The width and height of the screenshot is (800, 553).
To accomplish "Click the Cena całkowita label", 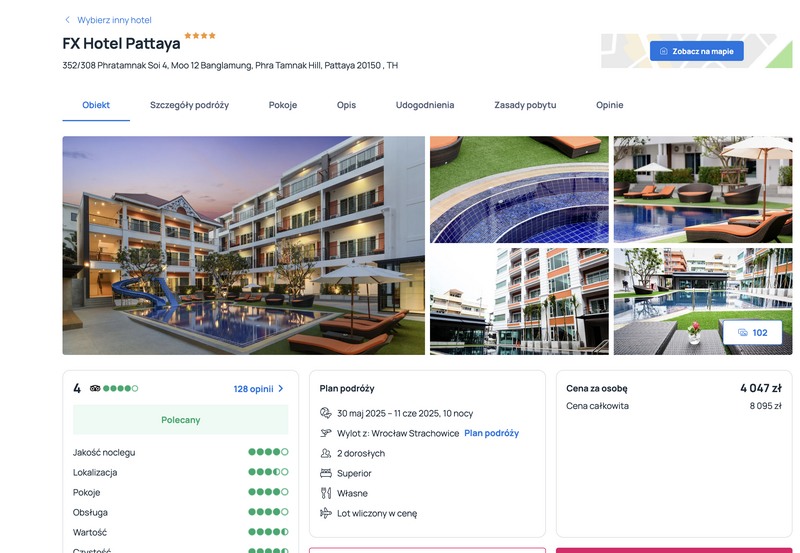I will point(597,406).
